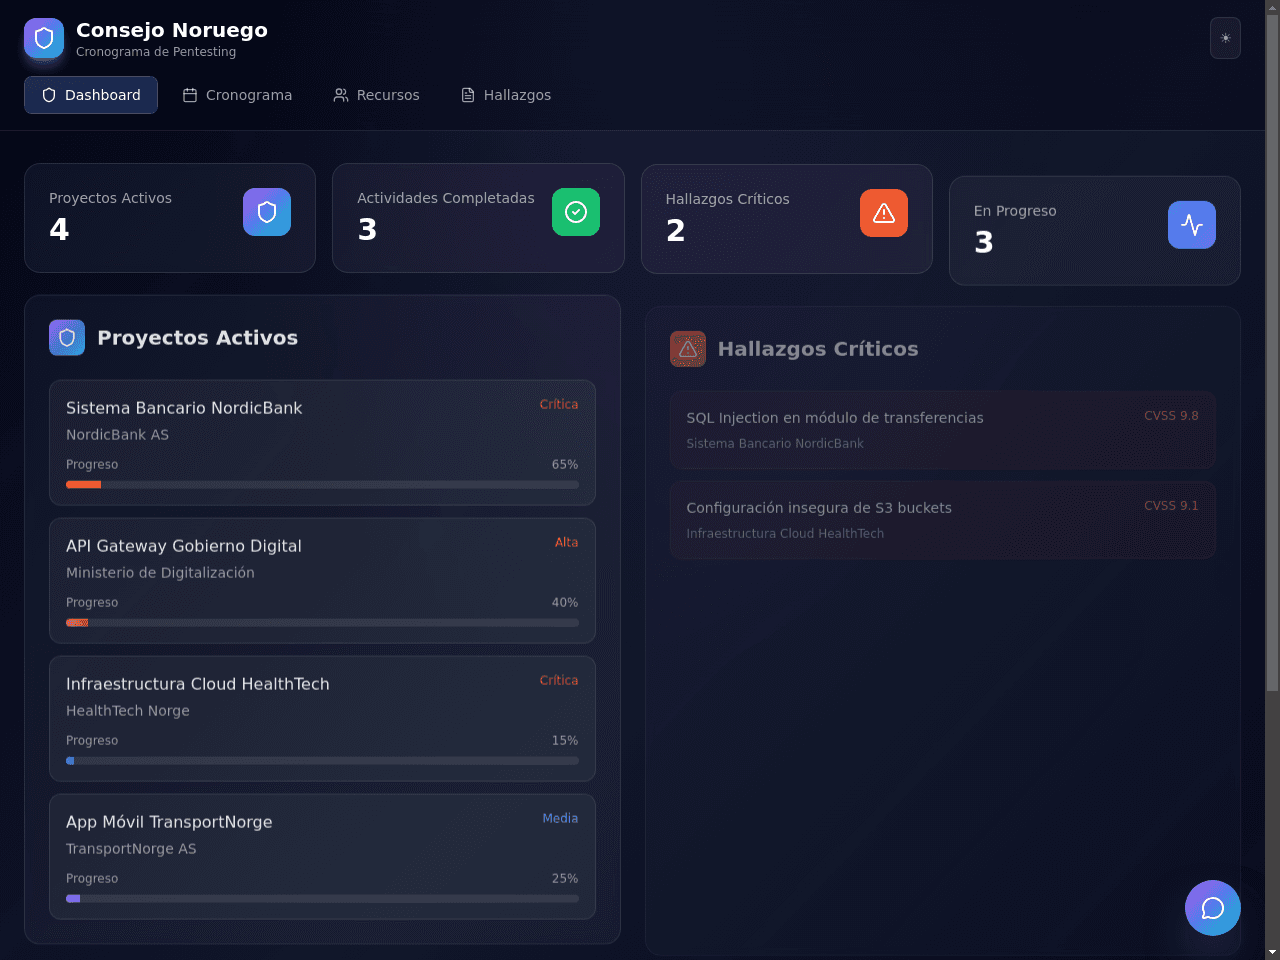Open the Sistema Bancario NordicBank project card
The image size is (1280, 960).
click(x=322, y=443)
